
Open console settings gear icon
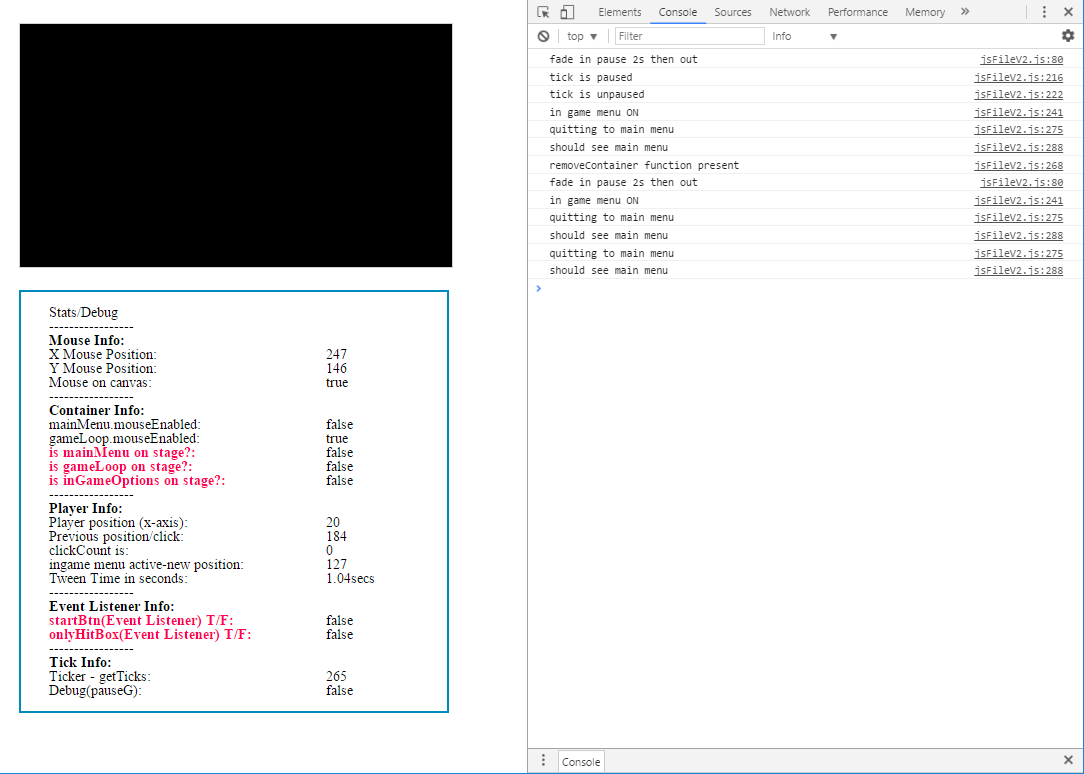pos(1068,36)
